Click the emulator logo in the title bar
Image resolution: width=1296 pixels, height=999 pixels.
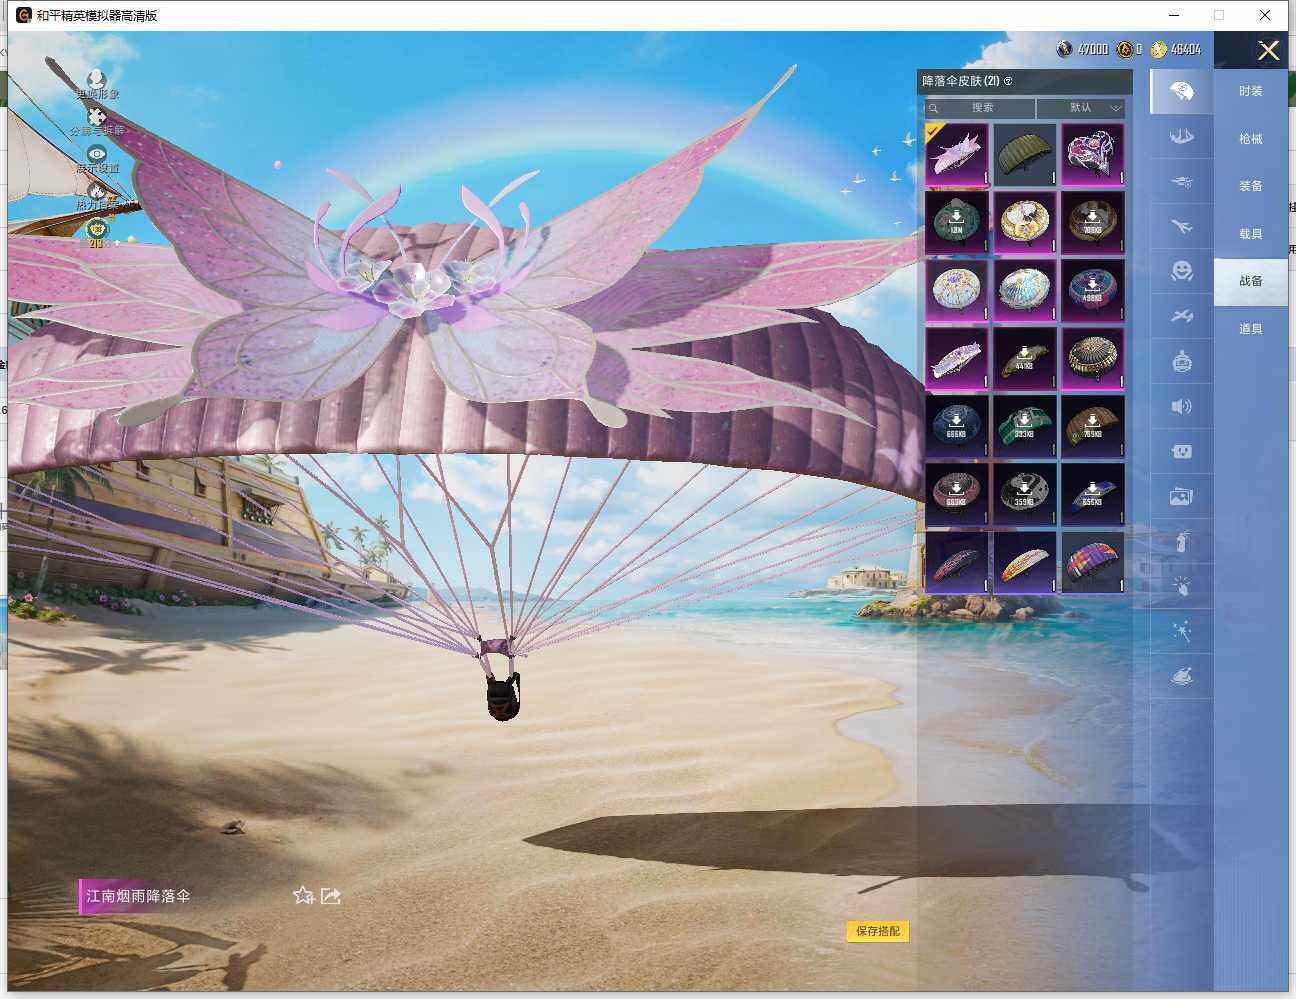click(23, 15)
